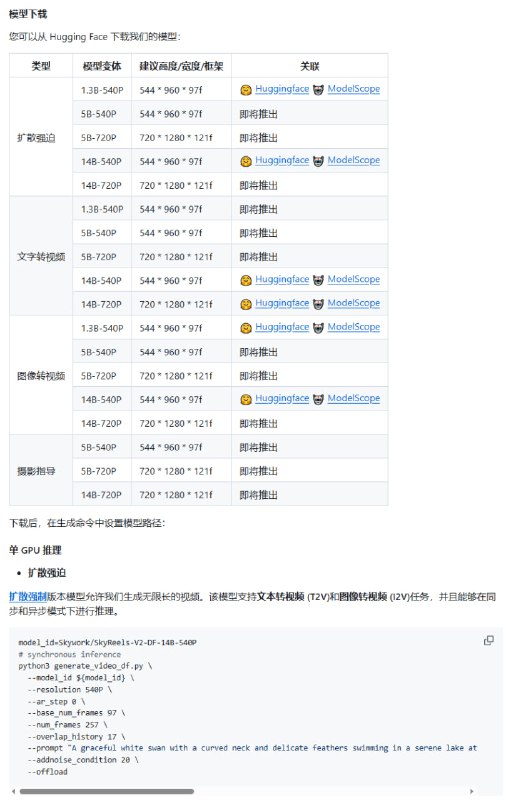Click the right arrow of code block scrollbar

tap(472, 791)
